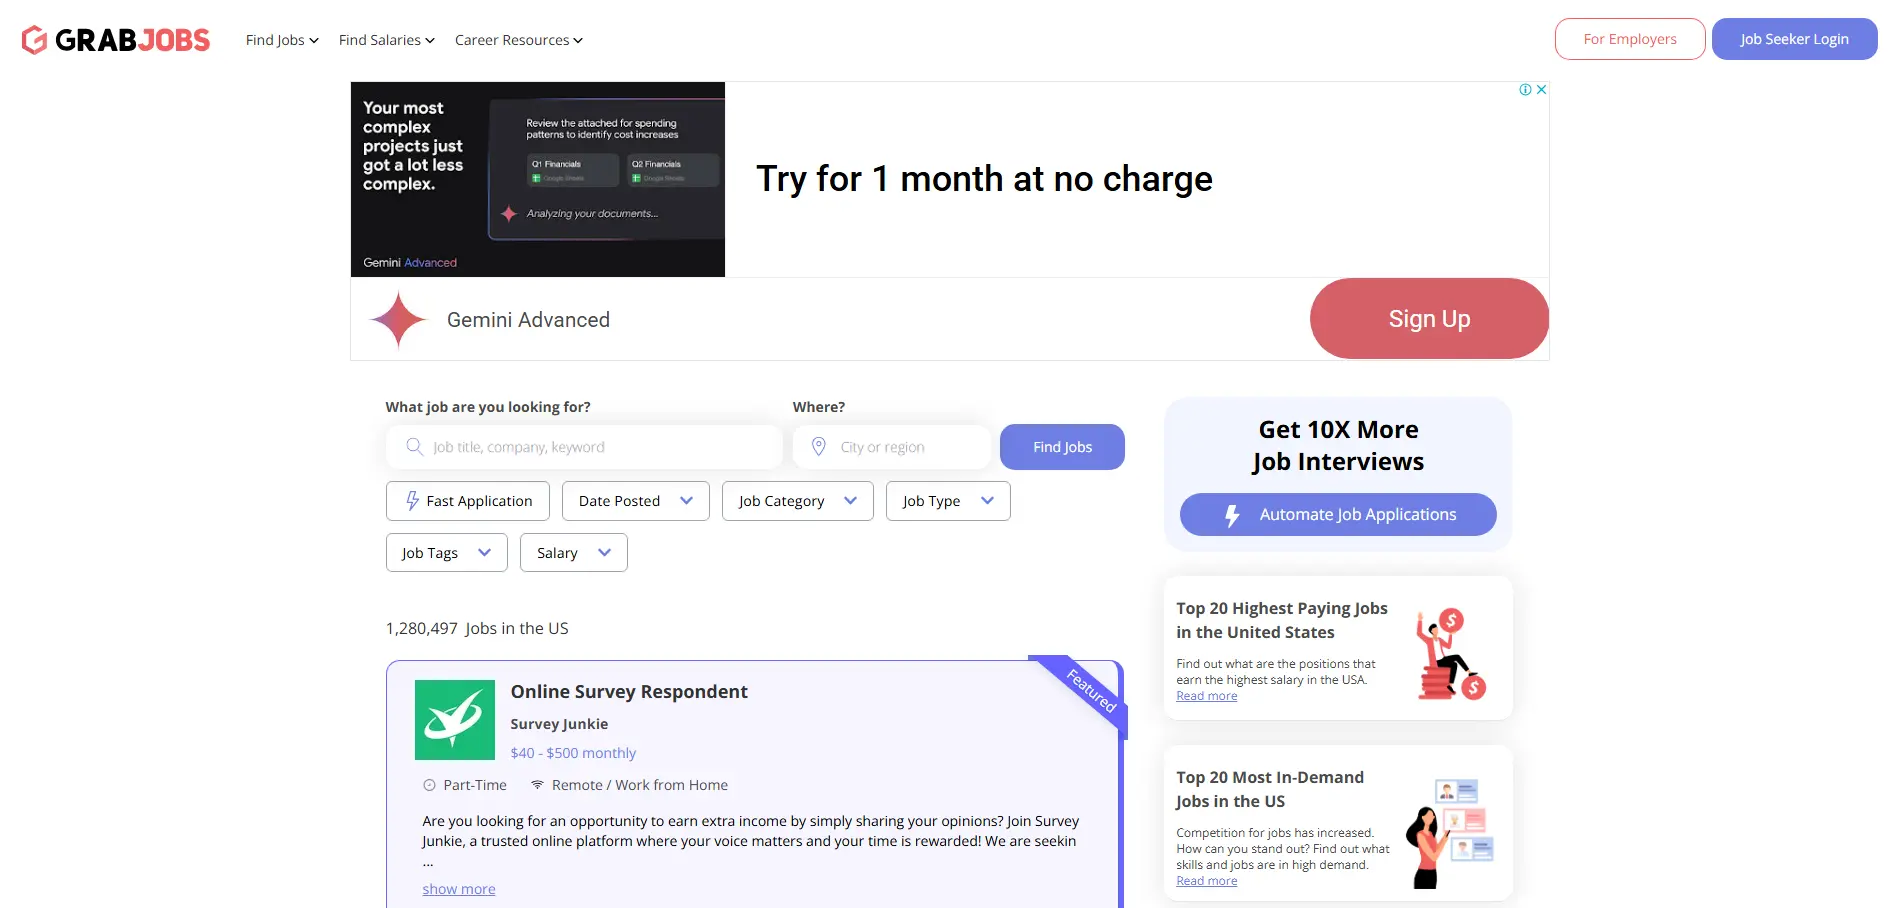Click the Find Jobs search button
Image resolution: width=1901 pixels, height=908 pixels.
click(x=1062, y=447)
